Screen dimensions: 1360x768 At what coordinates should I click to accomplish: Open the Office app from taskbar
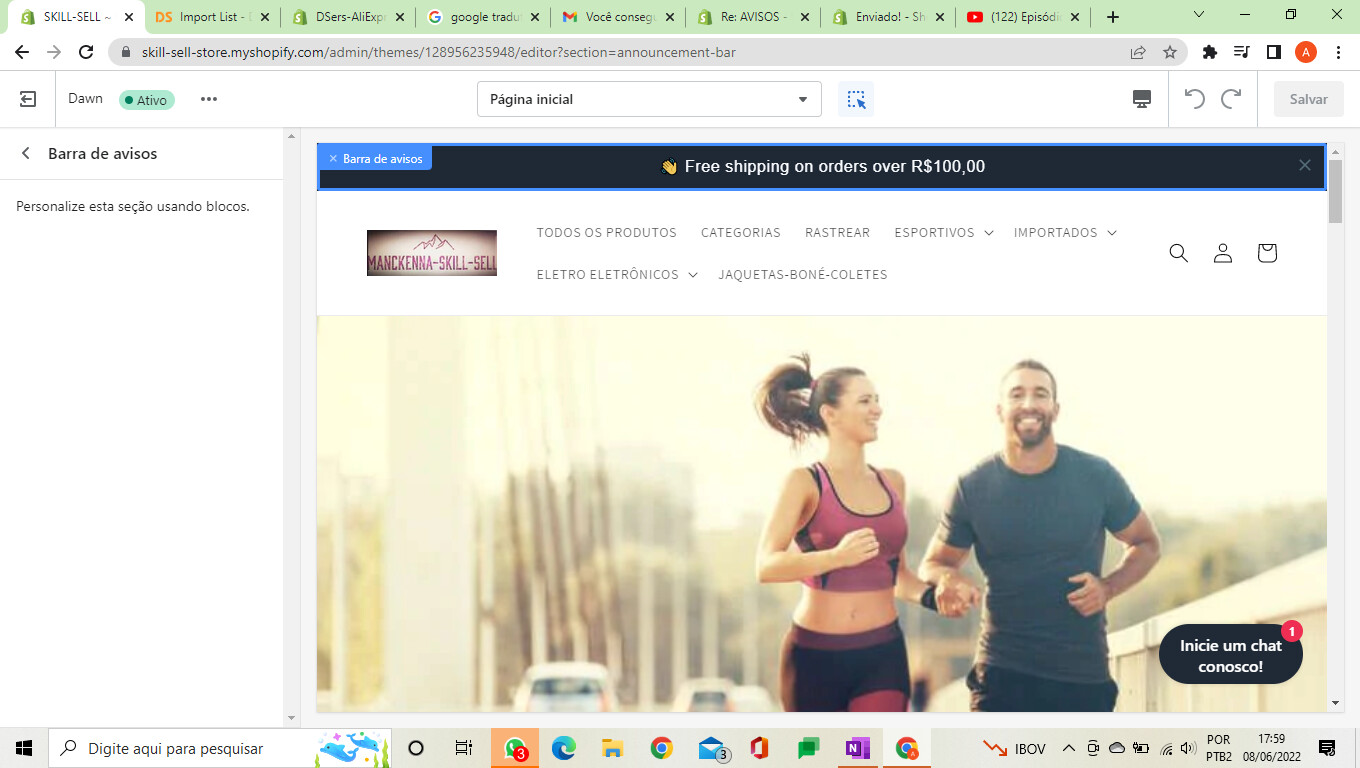point(759,748)
